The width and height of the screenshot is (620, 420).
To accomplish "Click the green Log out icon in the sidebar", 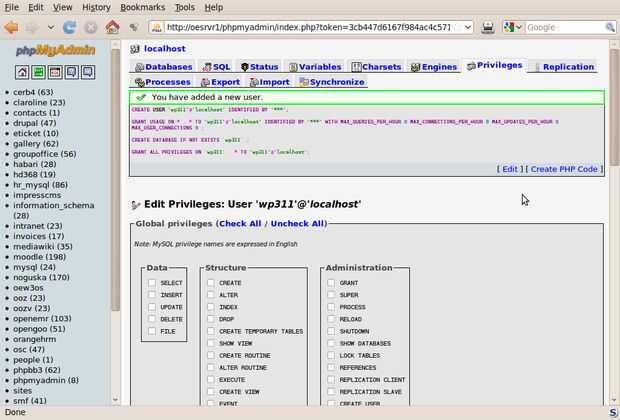I will click(x=39, y=72).
